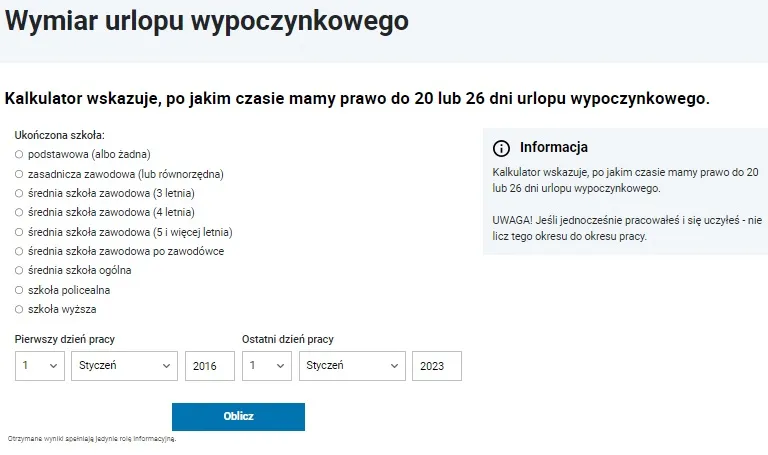The width and height of the screenshot is (768, 455).
Task: Open first work day number dropdown
Action: [x=40, y=366]
